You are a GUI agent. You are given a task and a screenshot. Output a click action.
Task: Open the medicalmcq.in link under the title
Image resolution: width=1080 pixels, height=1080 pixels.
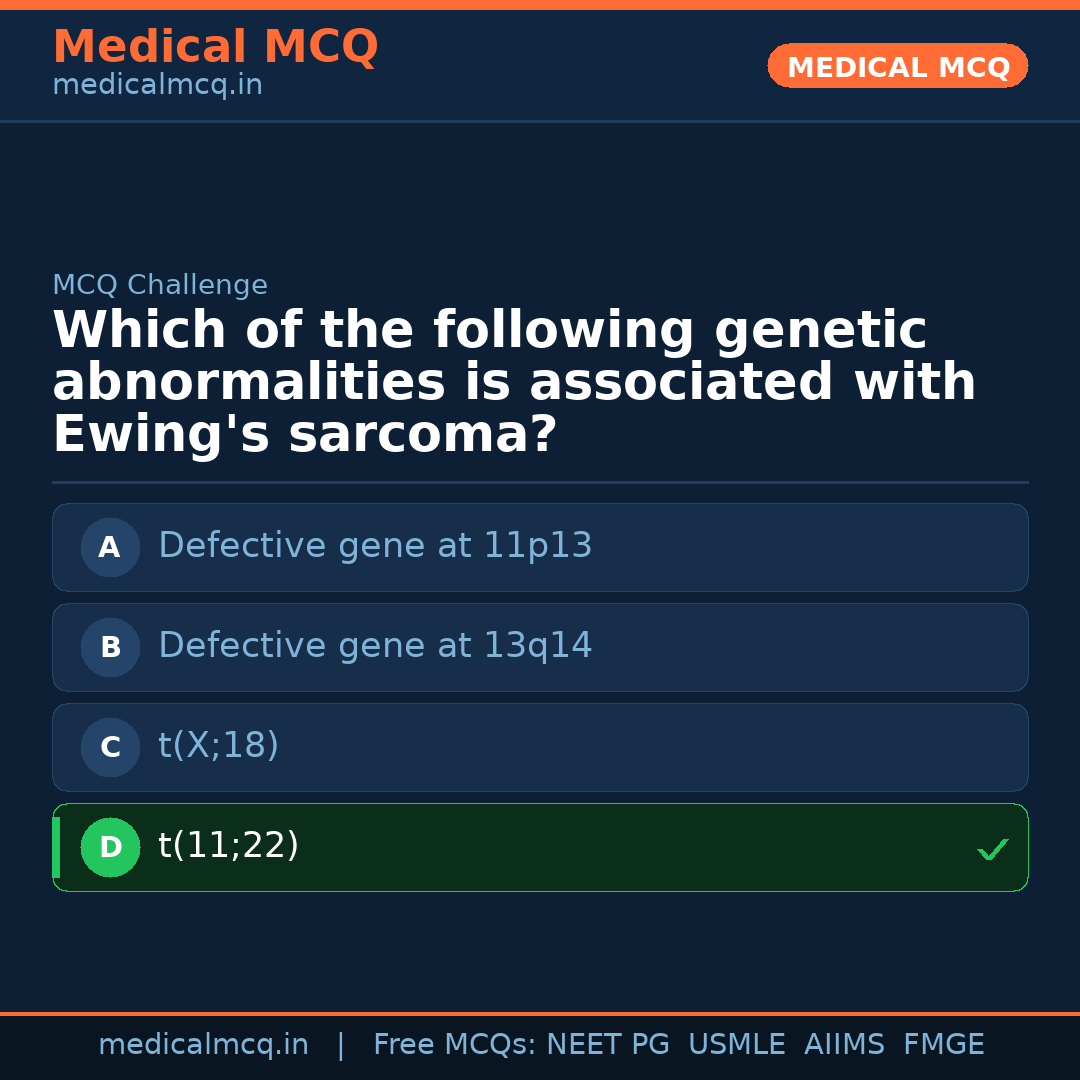pos(157,86)
